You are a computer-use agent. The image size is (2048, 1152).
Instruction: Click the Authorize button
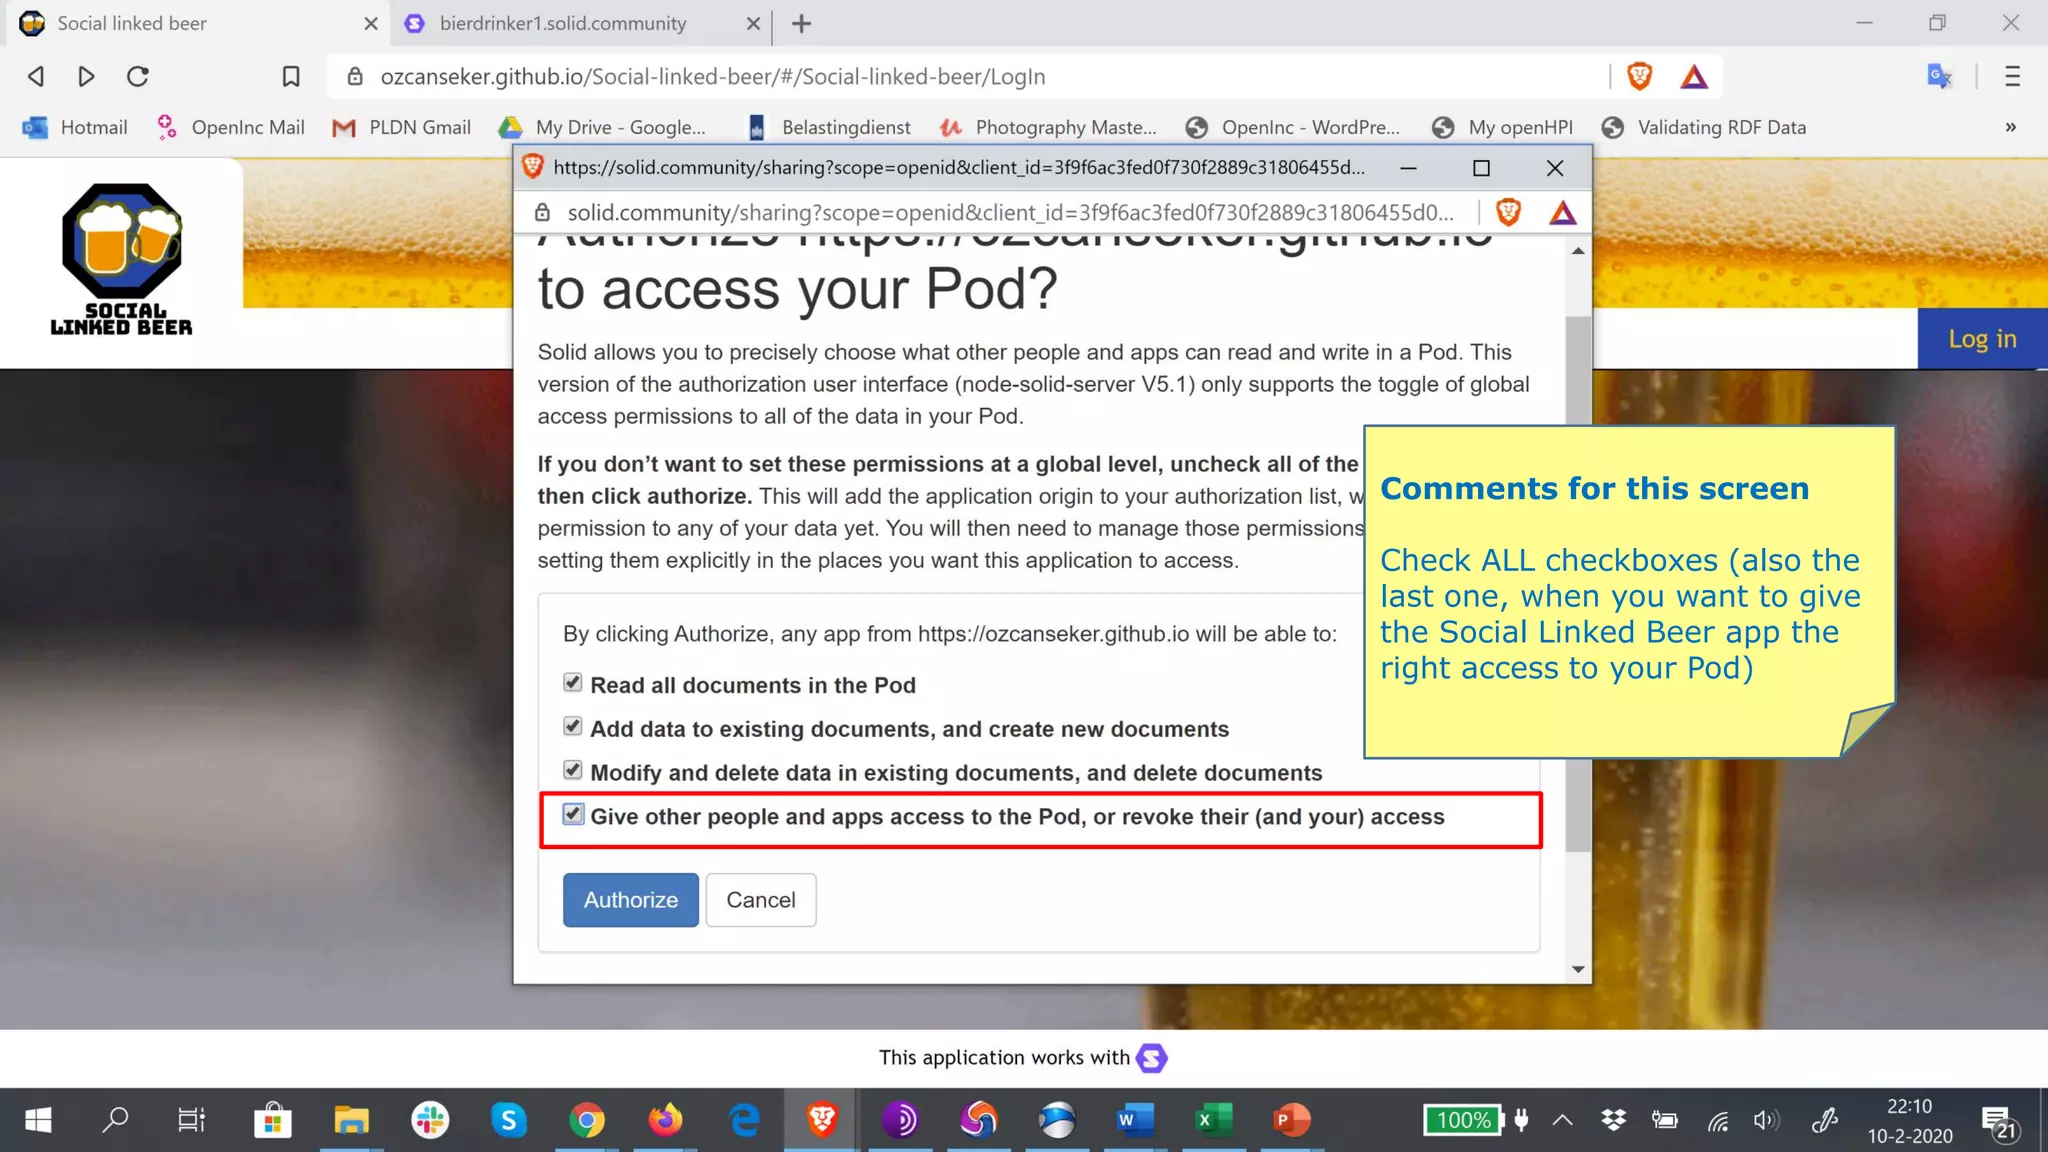(631, 900)
